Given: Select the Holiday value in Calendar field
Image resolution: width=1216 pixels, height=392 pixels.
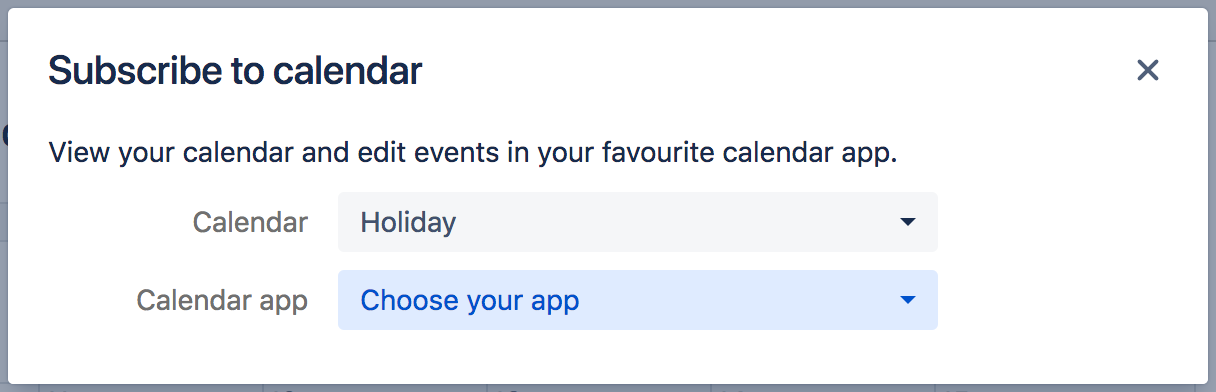Looking at the screenshot, I should click(408, 222).
